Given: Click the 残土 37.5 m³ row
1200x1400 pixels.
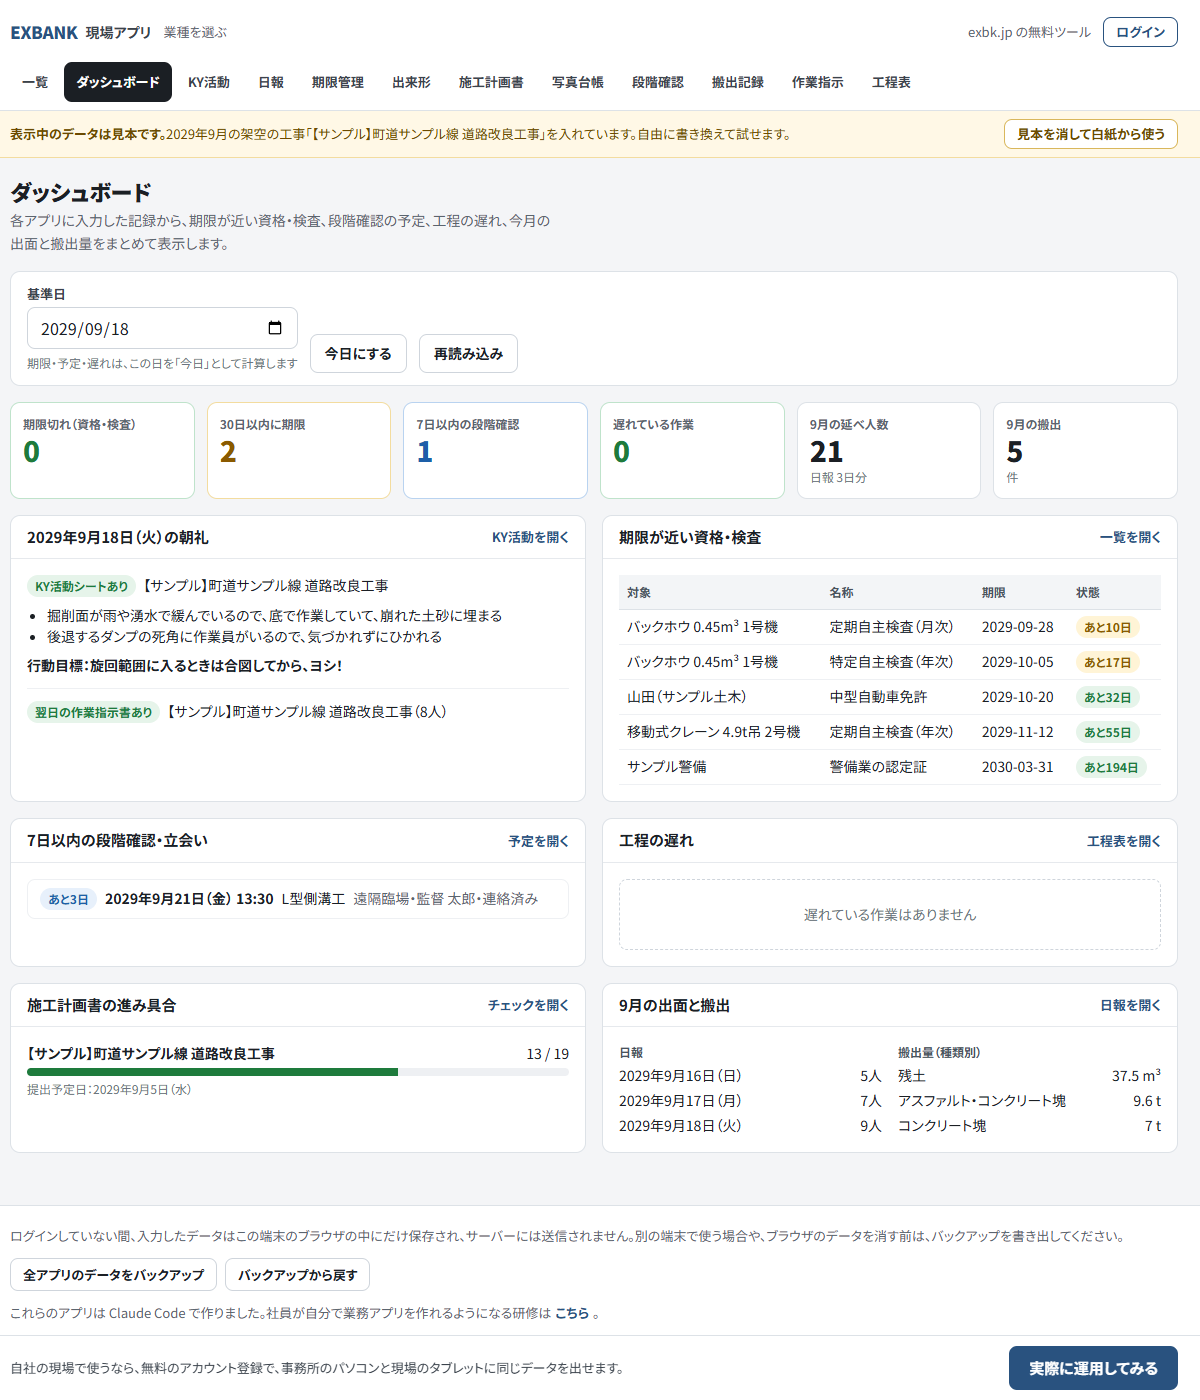Looking at the screenshot, I should click(1029, 1076).
